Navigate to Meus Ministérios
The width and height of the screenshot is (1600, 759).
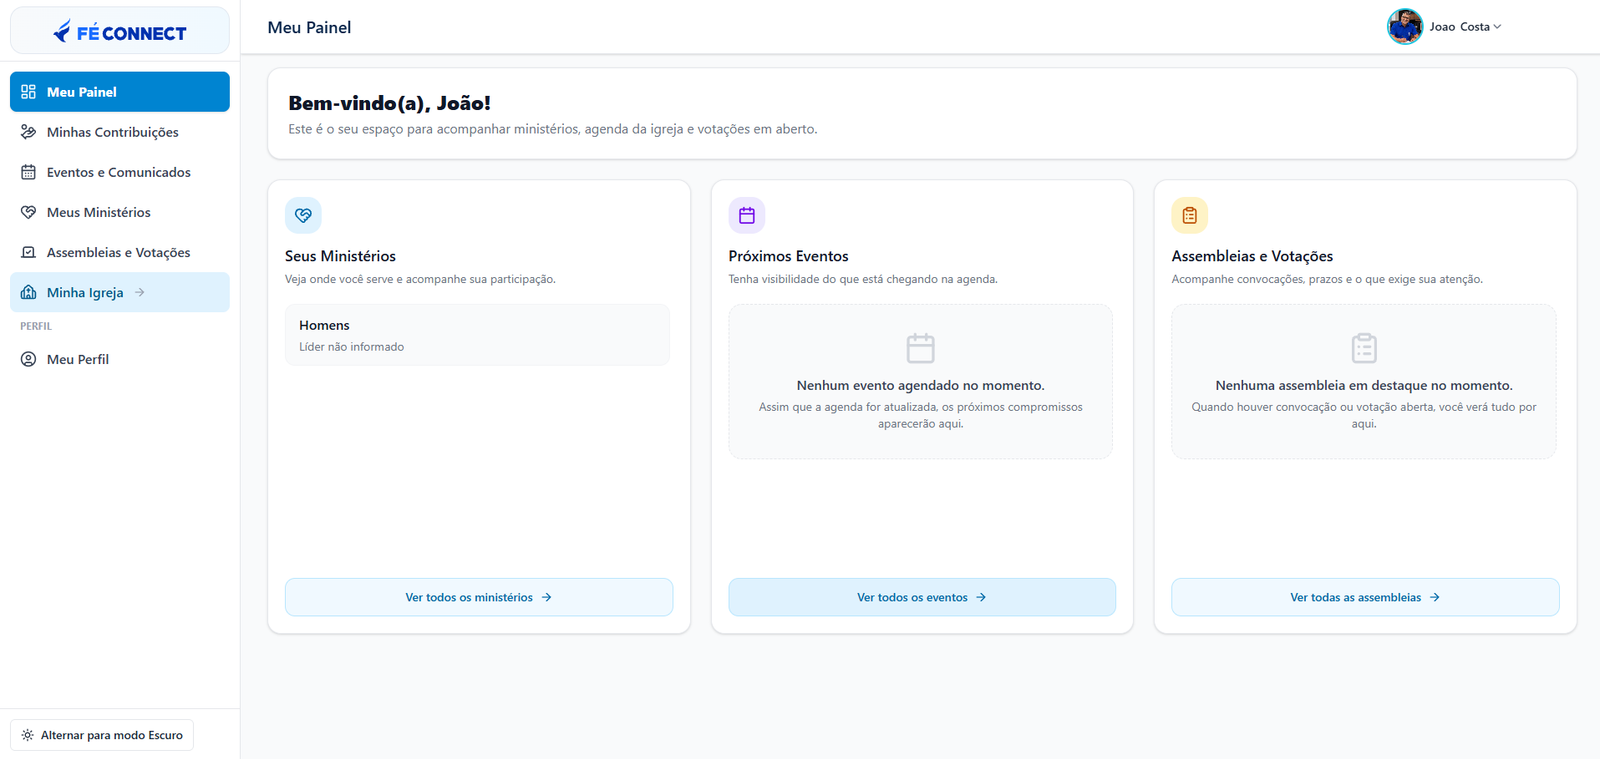click(120, 212)
